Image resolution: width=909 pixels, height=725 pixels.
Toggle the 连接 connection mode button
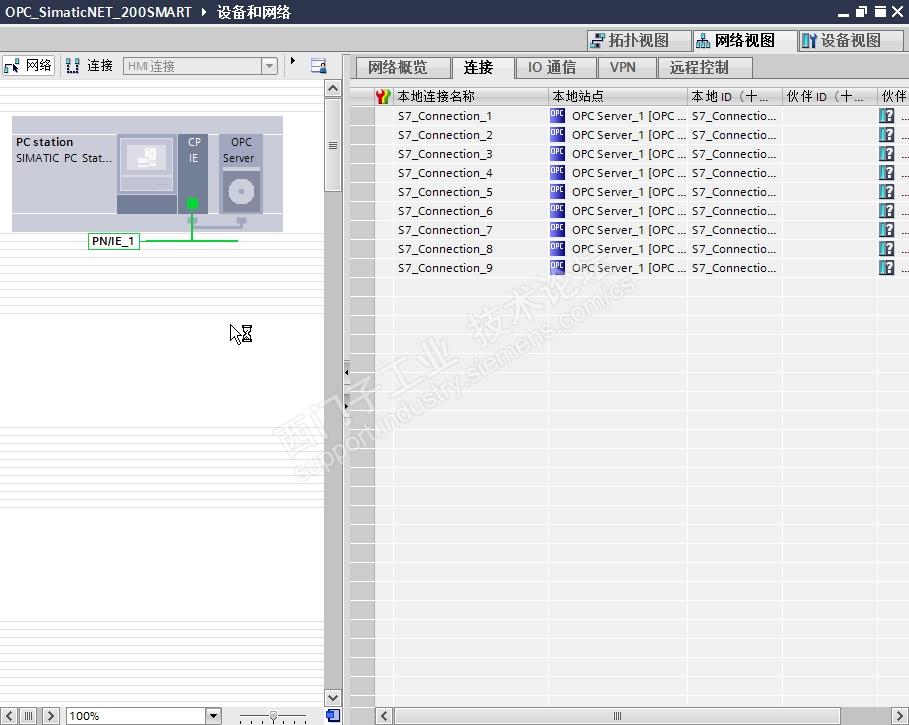point(89,65)
